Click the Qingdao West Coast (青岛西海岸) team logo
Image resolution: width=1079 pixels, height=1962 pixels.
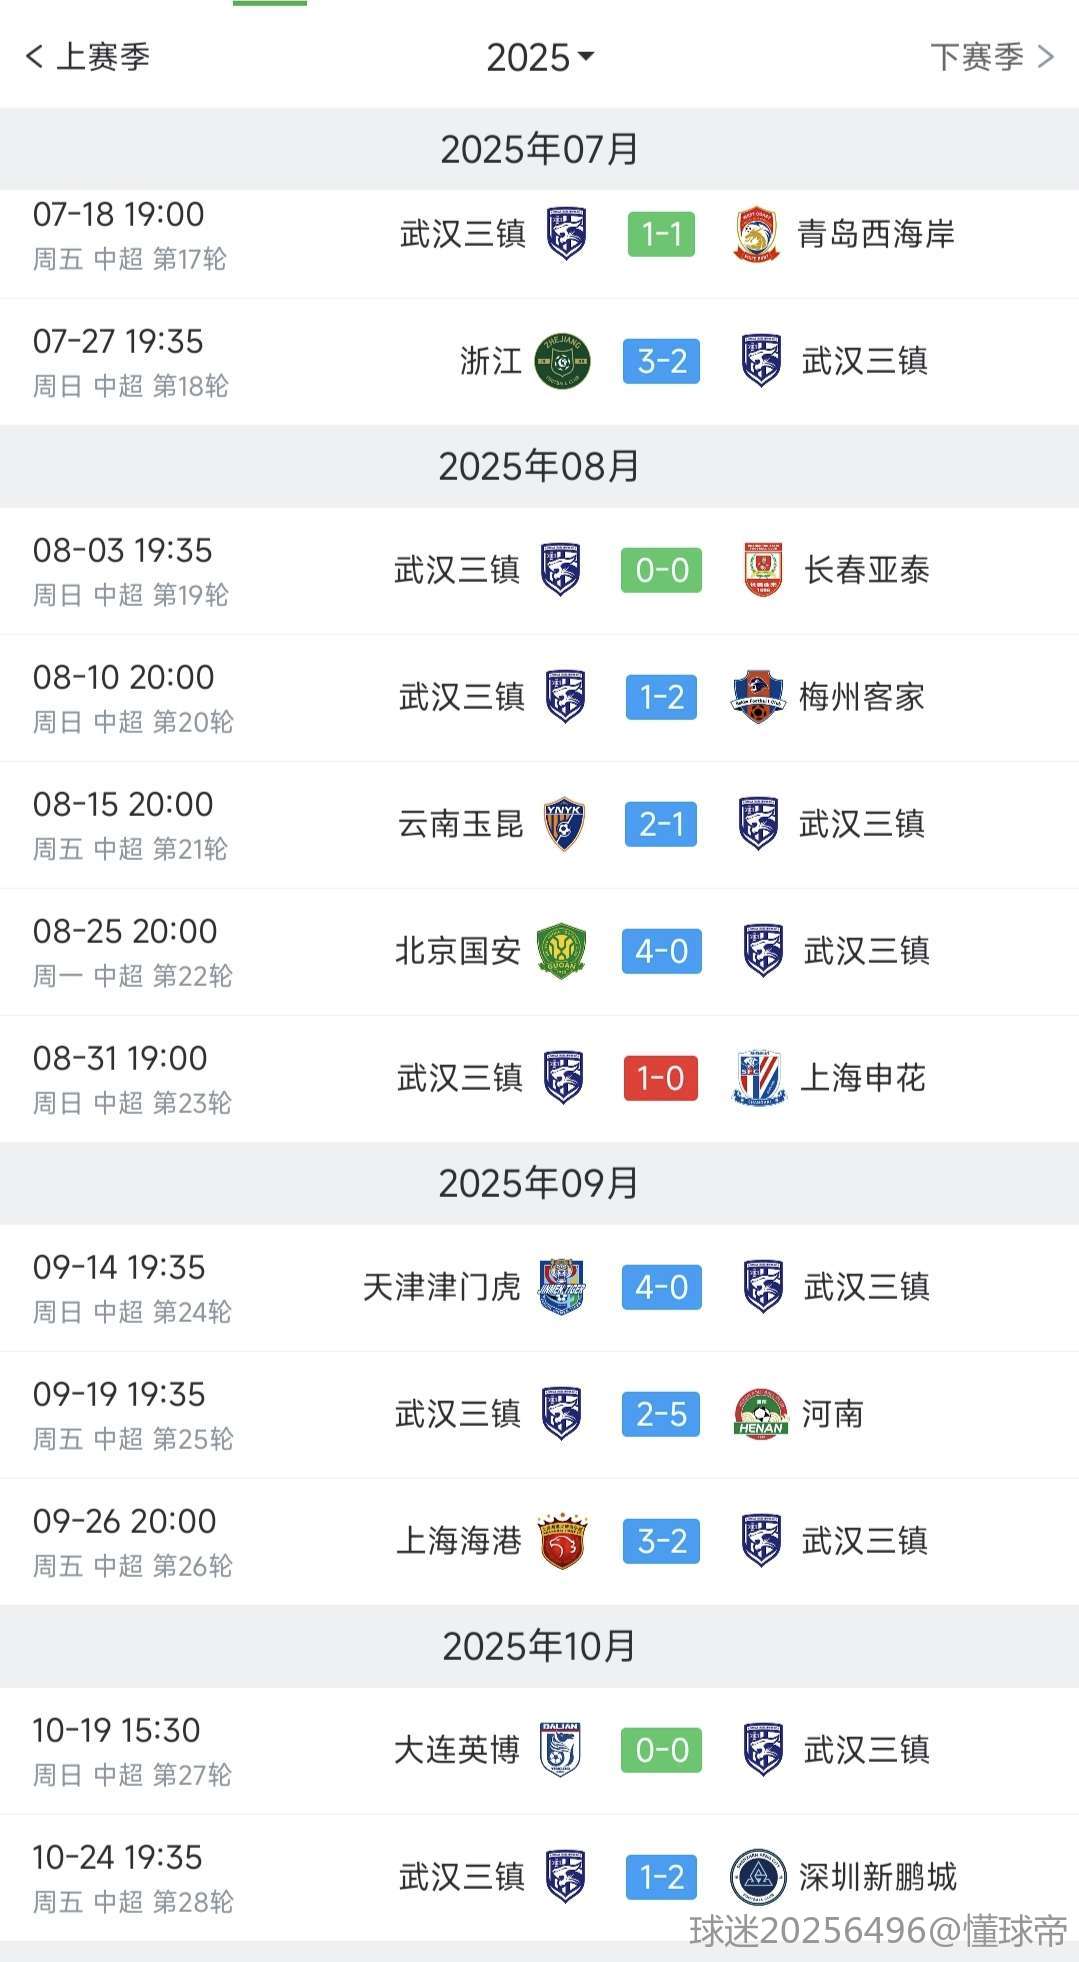coord(757,234)
